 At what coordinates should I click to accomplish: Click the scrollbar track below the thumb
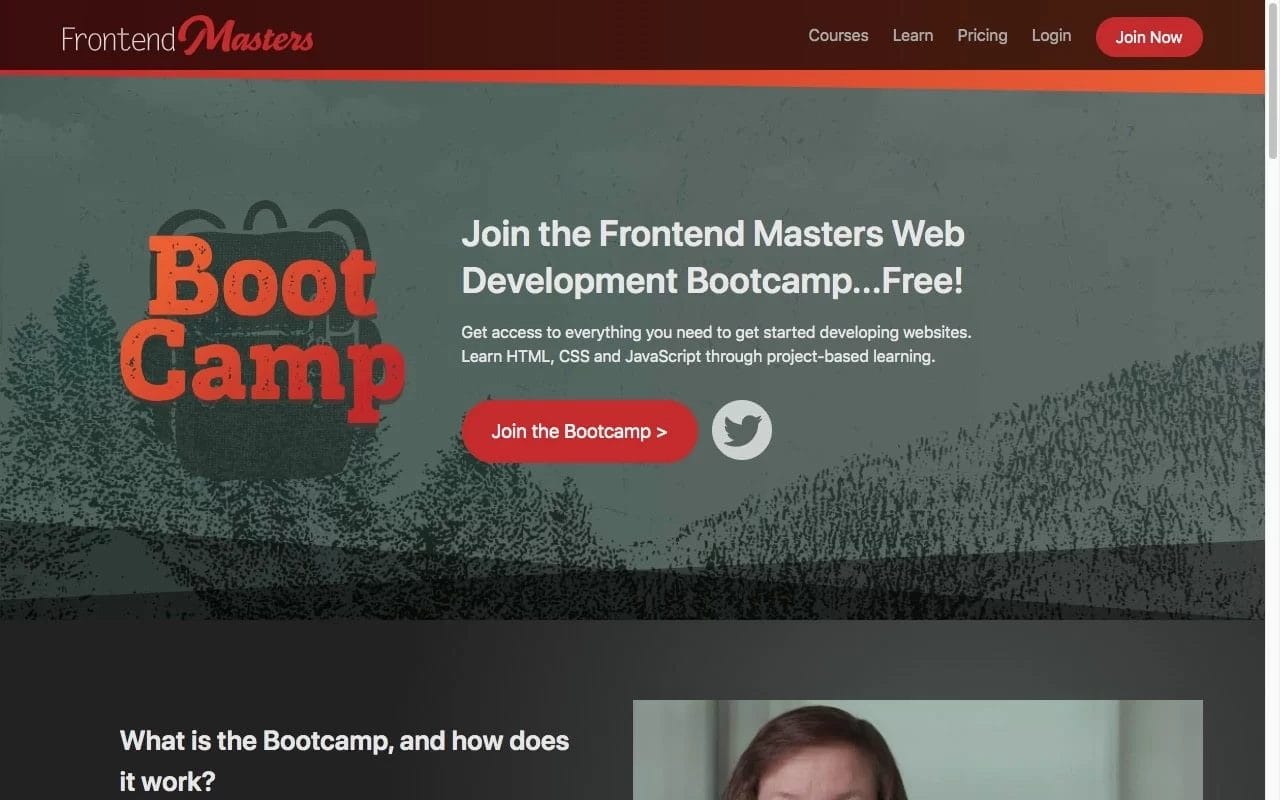[x=1272, y=480]
